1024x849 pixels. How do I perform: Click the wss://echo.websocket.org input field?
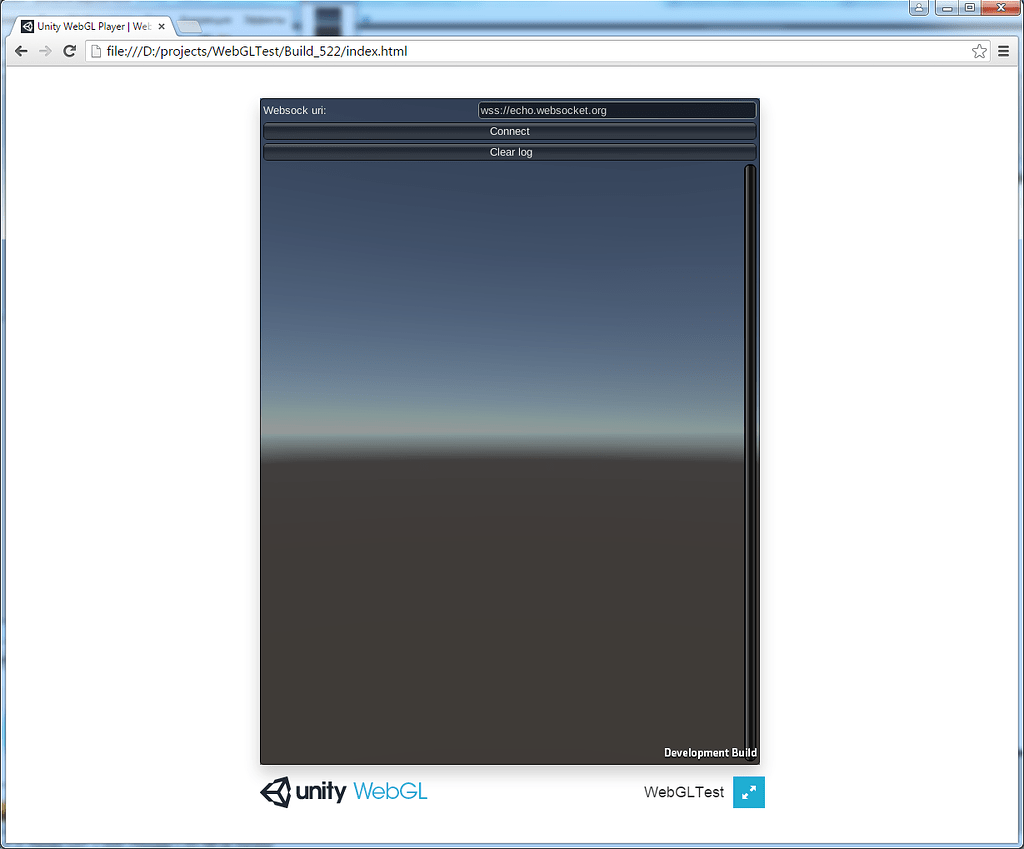click(616, 110)
